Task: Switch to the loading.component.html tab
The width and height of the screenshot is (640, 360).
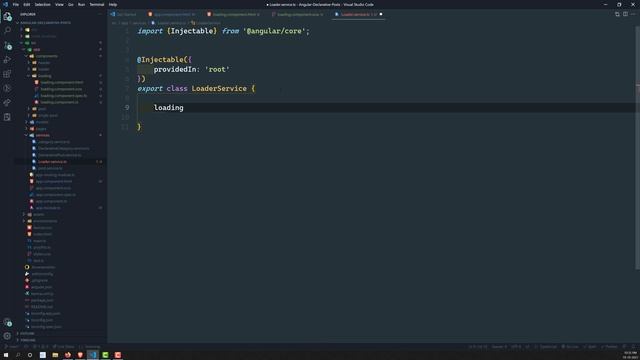Action: click(234, 14)
